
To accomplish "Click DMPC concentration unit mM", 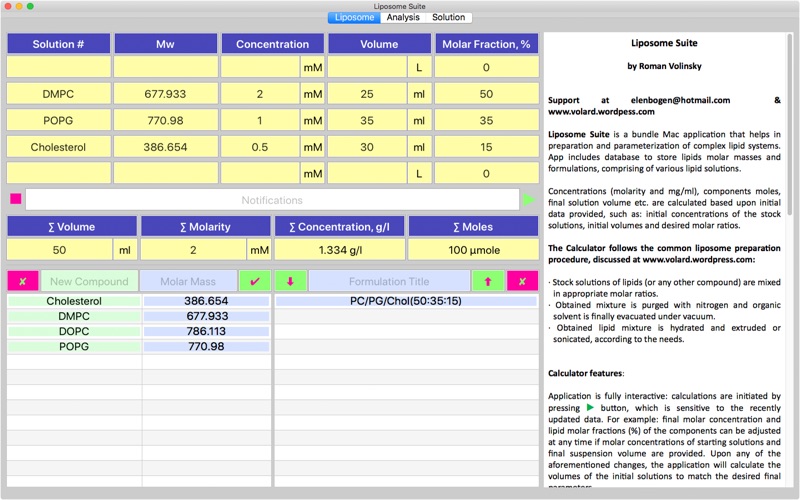I will [313, 94].
